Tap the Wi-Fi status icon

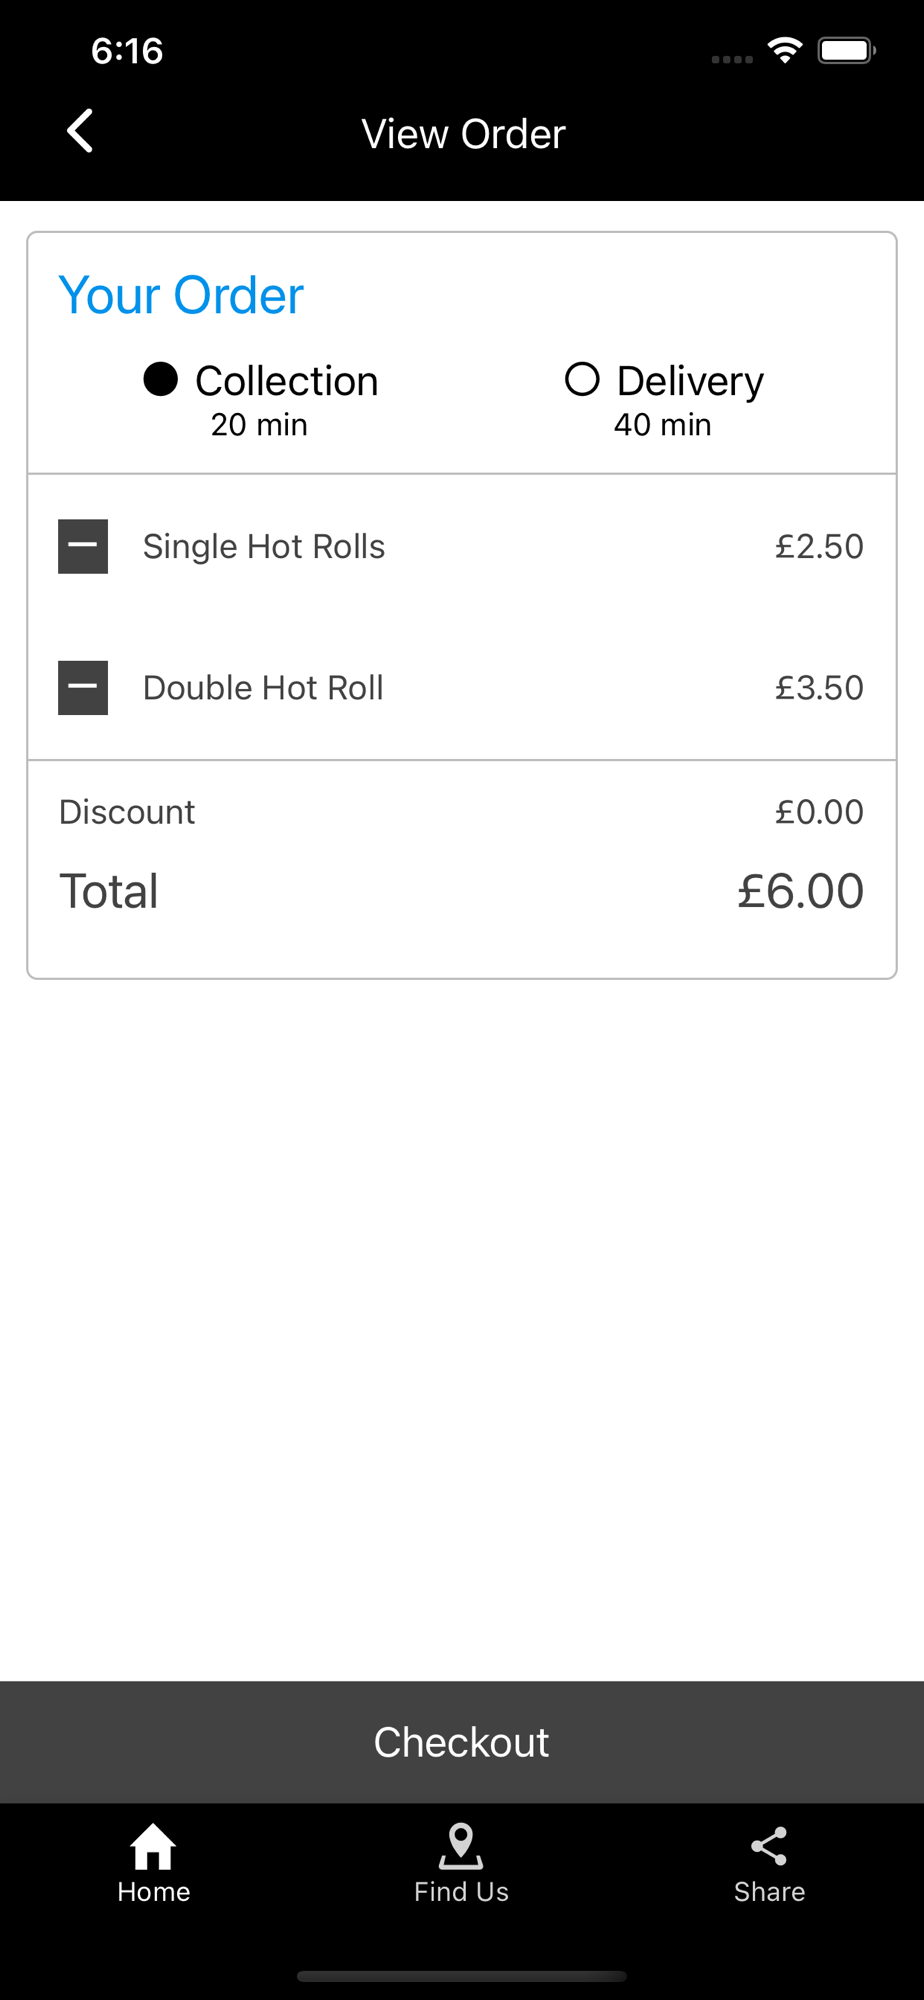785,50
